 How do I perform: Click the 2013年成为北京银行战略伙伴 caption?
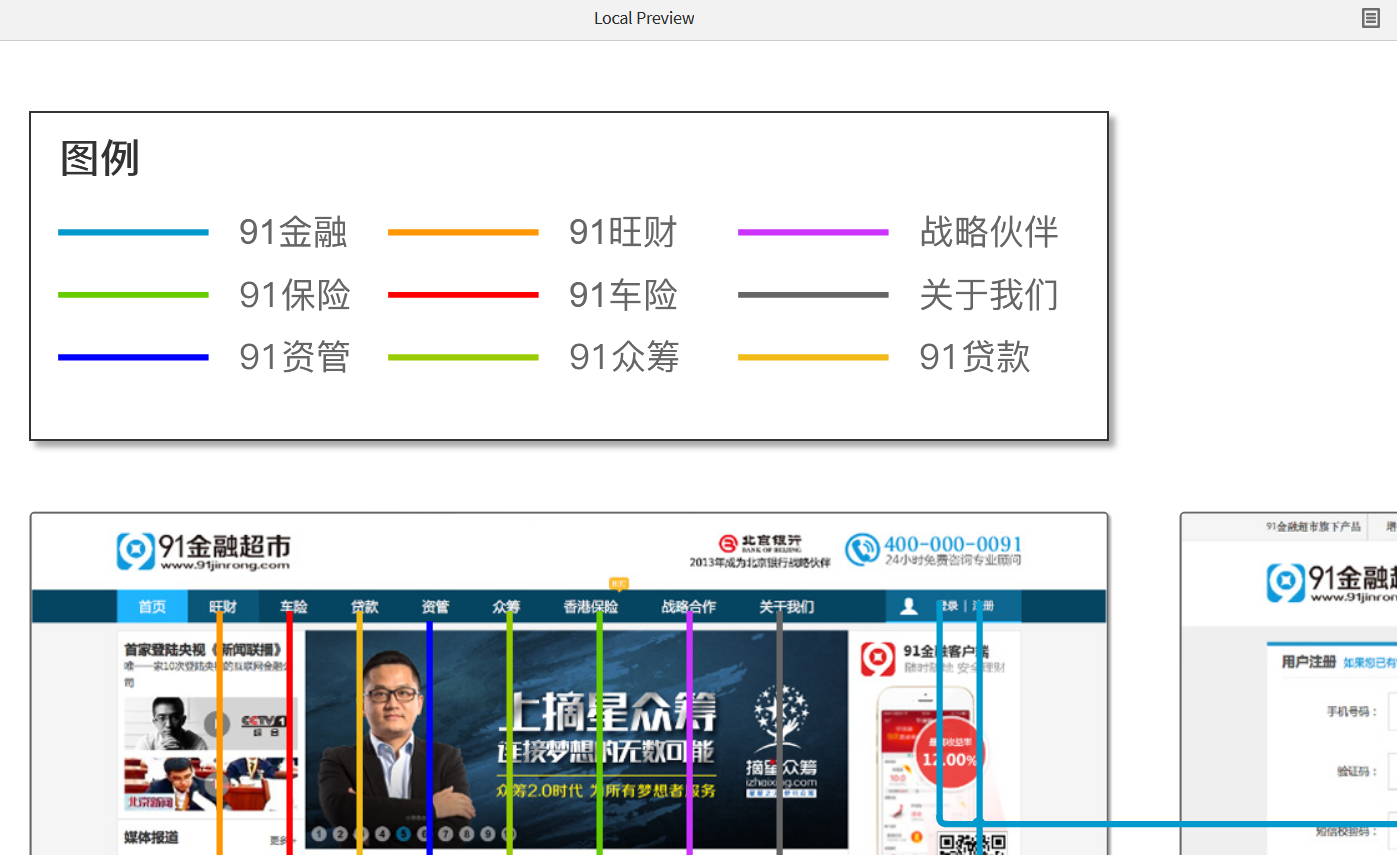point(760,562)
